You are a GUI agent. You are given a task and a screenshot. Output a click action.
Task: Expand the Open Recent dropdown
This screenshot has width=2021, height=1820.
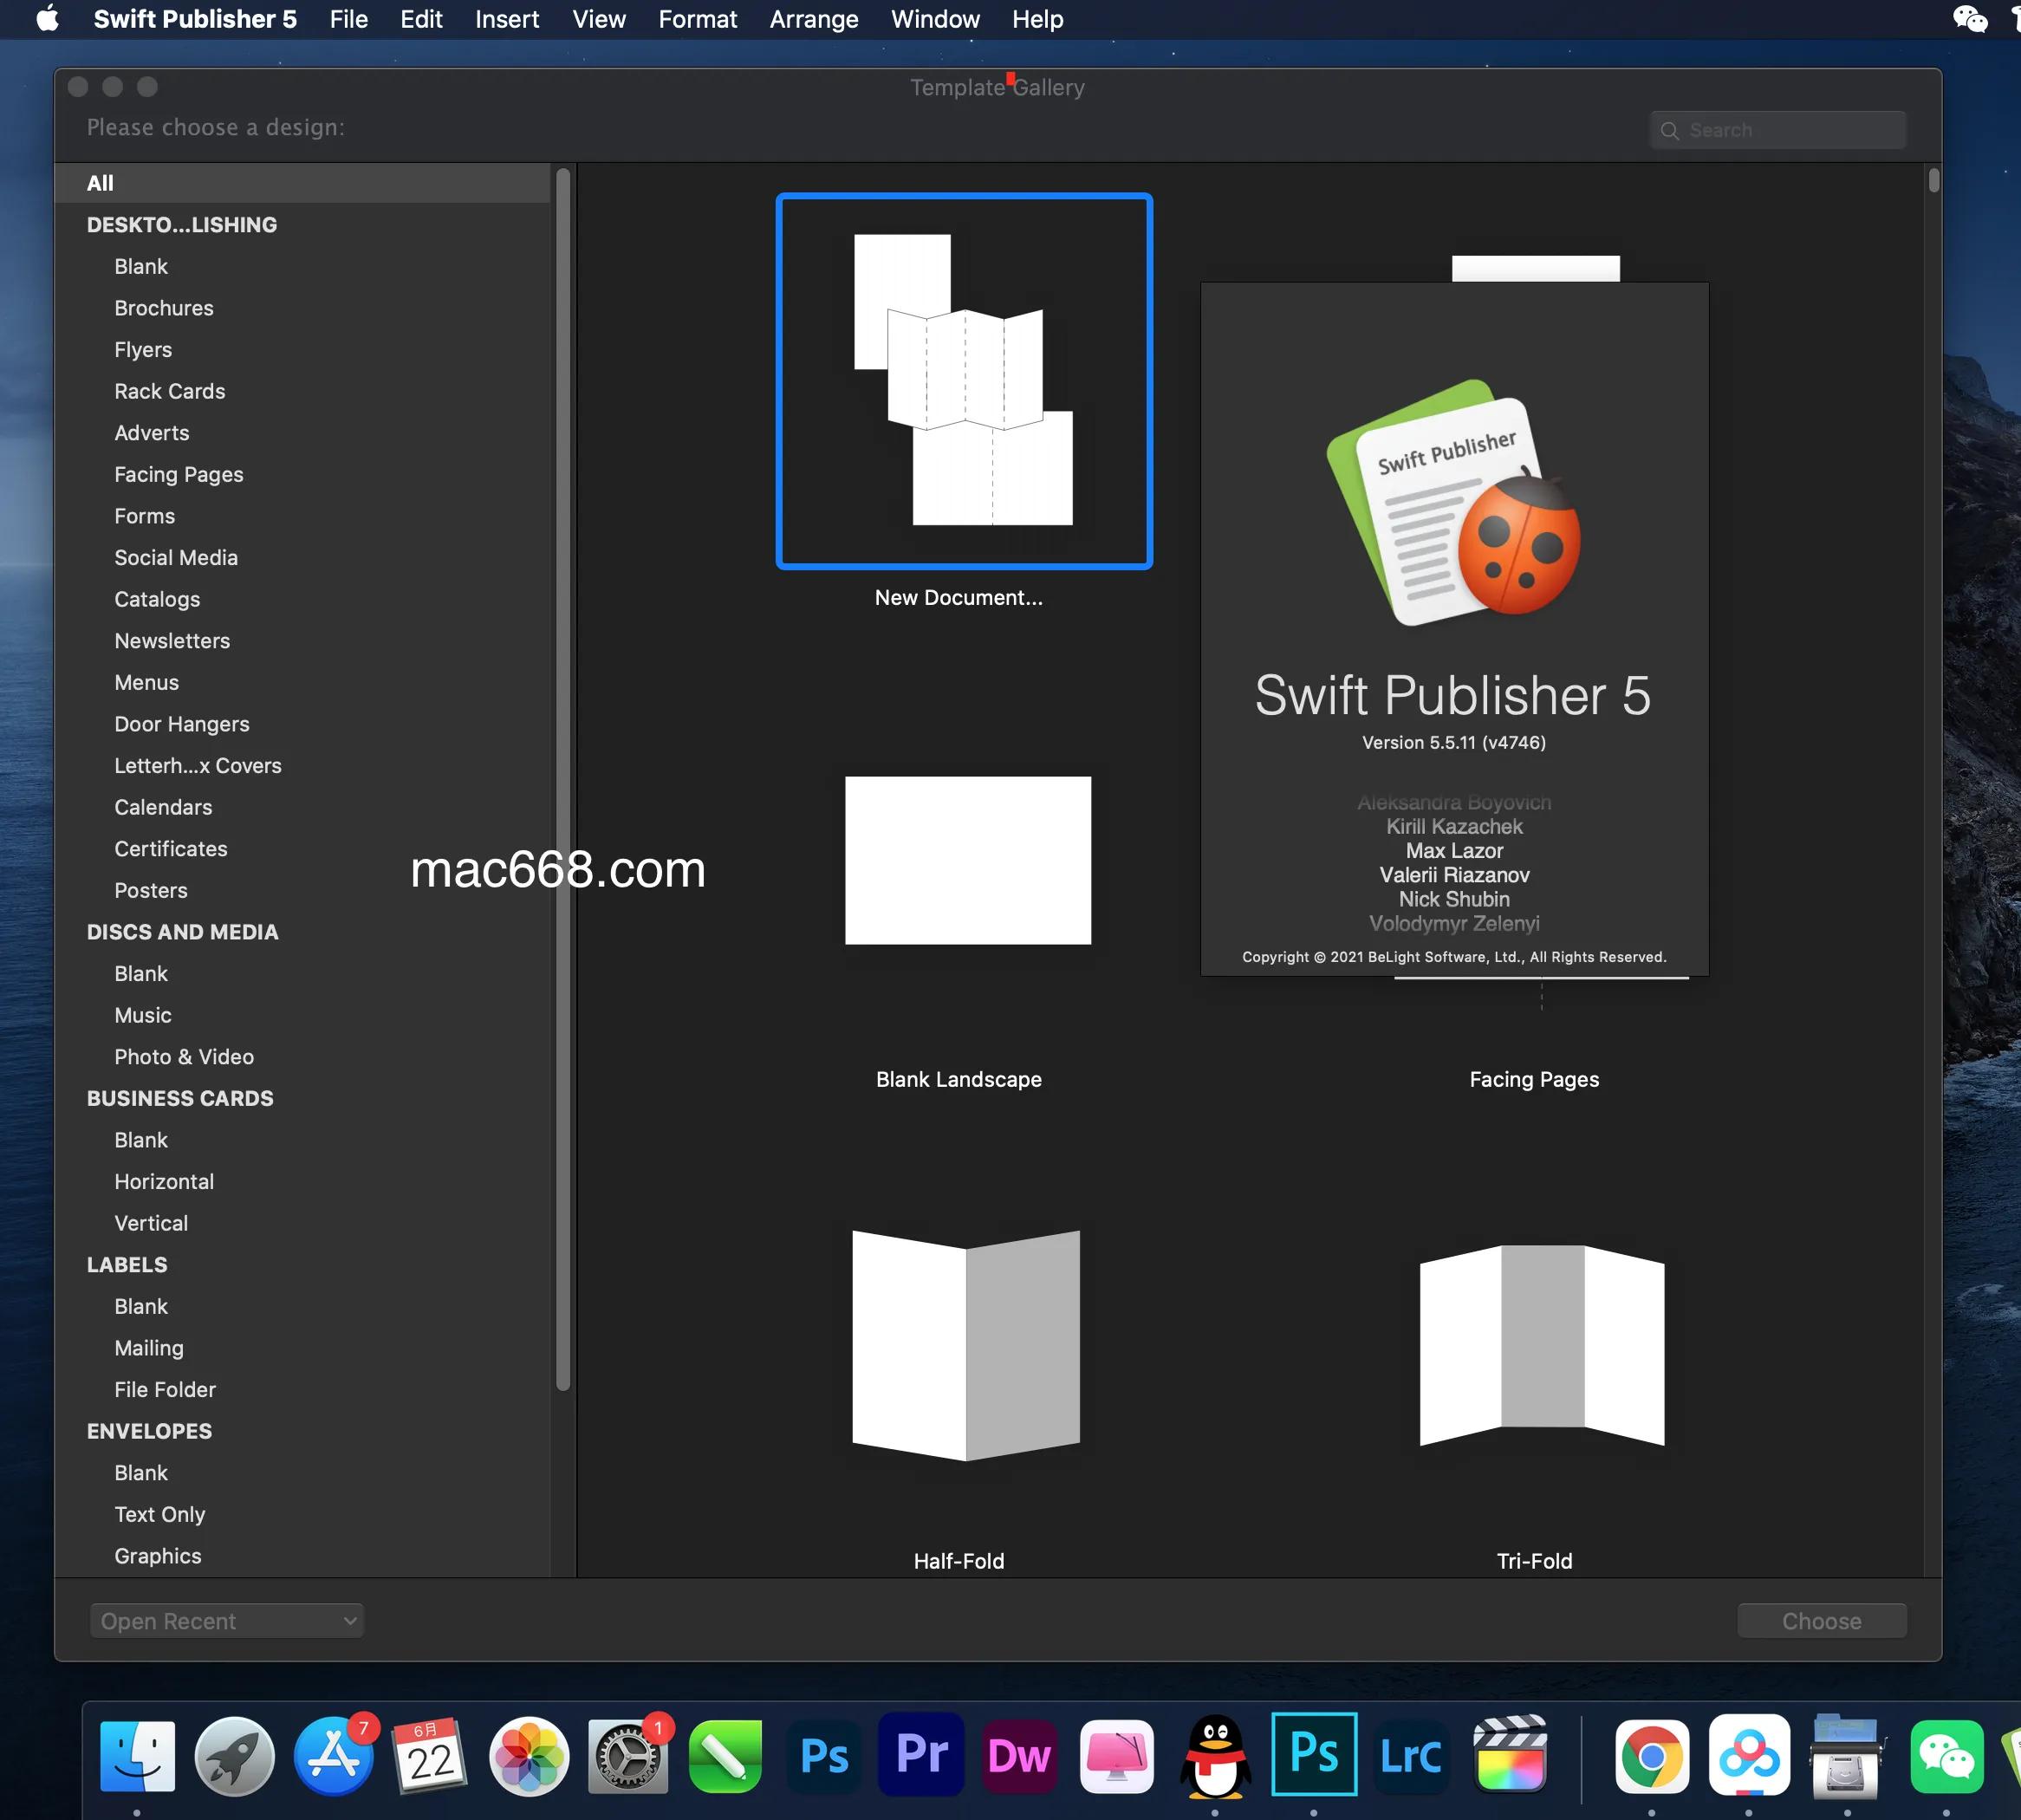[227, 1621]
